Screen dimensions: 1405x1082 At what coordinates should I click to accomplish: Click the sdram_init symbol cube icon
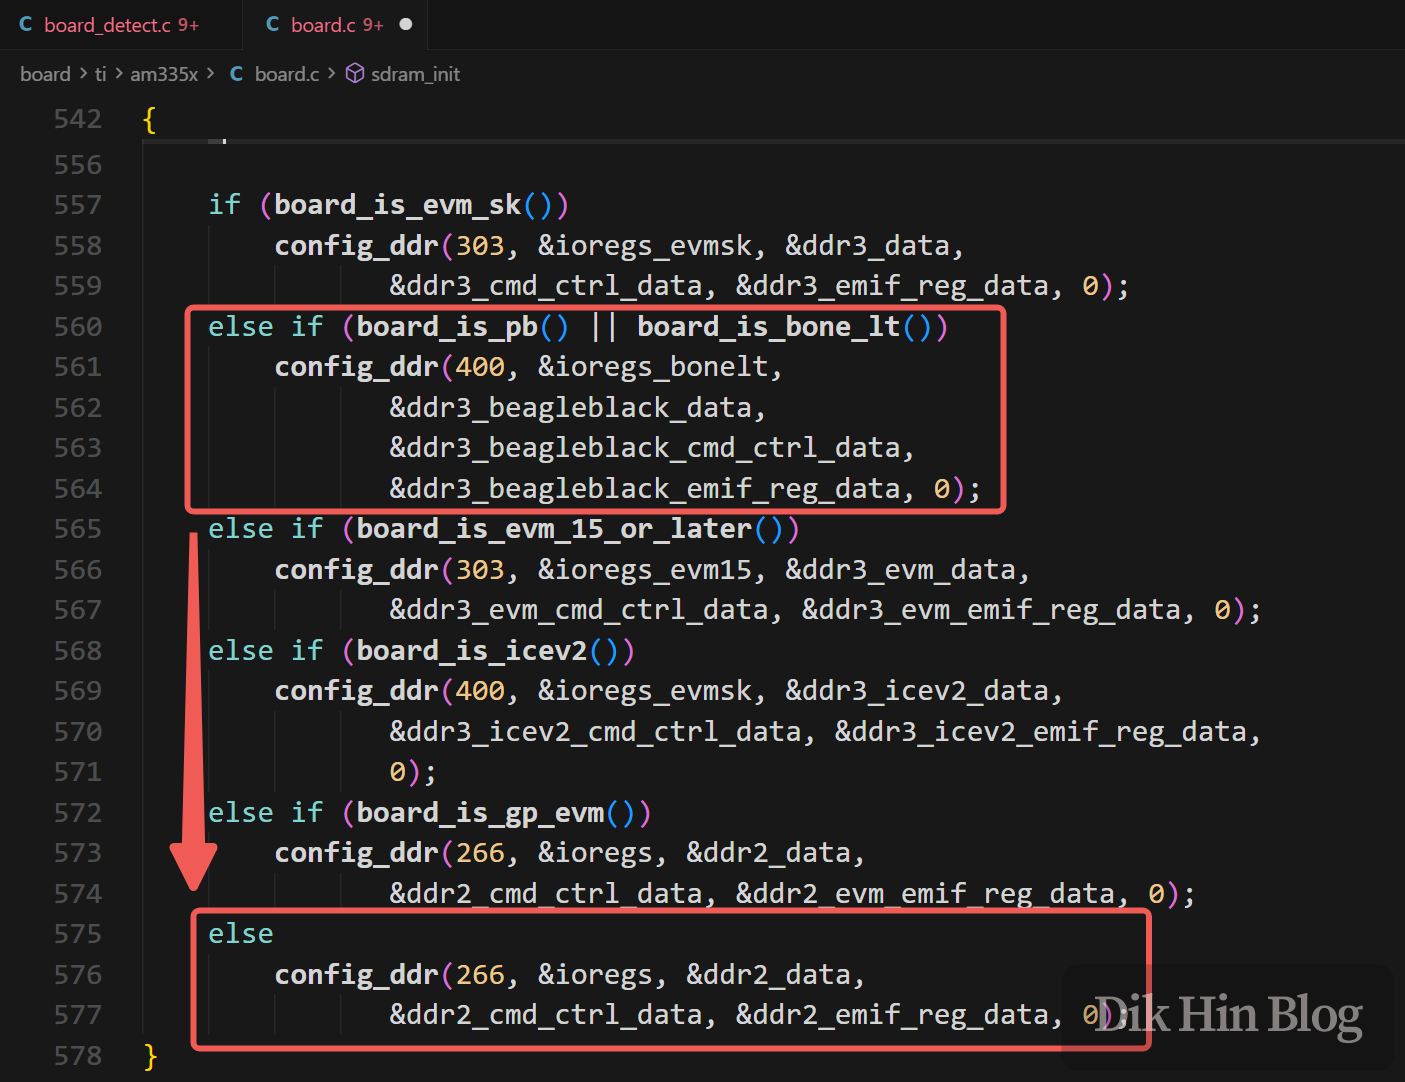(355, 74)
